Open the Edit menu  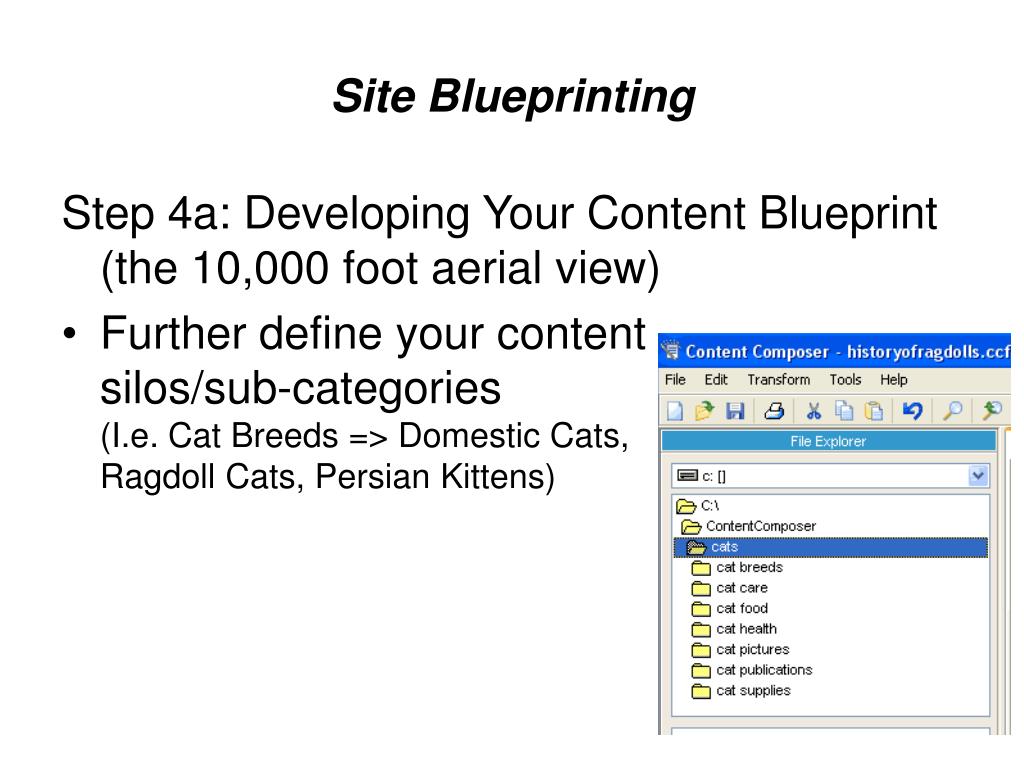tap(716, 379)
